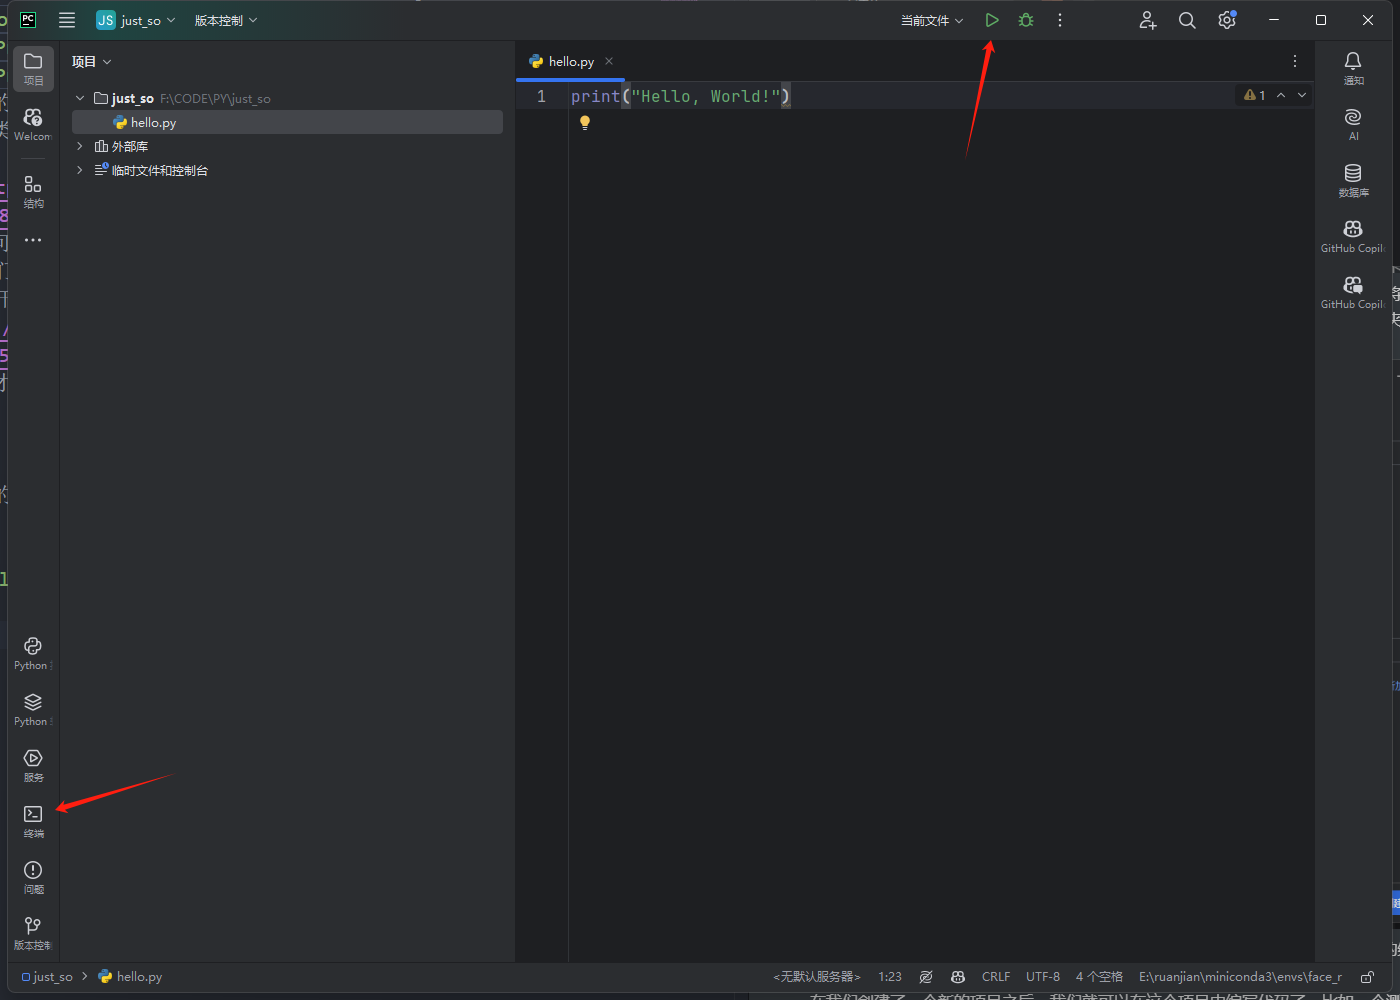Screen dimensions: 1400x1000
Task: Open the AI assistant panel
Action: (1353, 123)
